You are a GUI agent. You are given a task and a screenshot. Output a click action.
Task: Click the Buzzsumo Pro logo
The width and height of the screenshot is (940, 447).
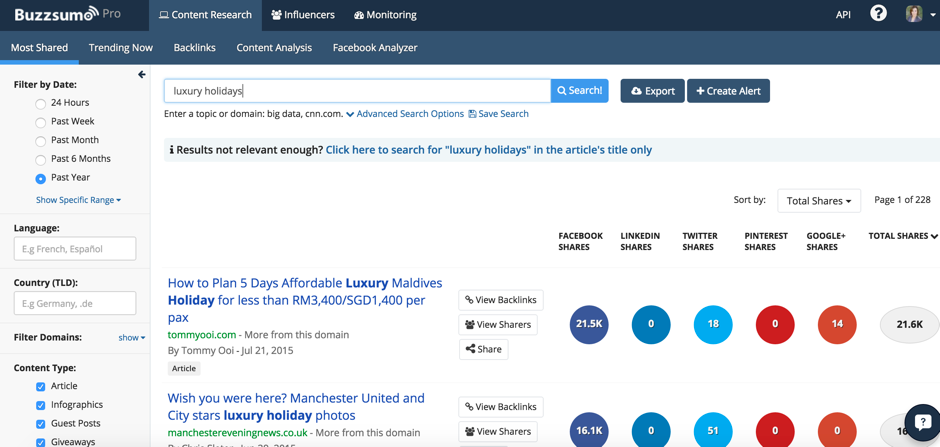(x=68, y=14)
